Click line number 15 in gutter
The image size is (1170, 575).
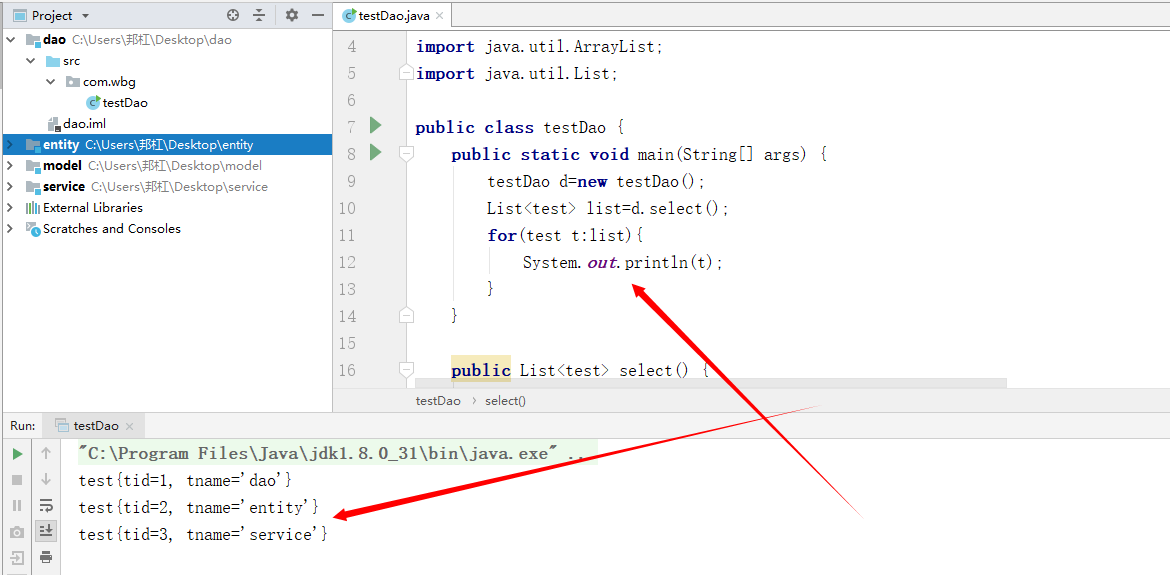pyautogui.click(x=347, y=343)
